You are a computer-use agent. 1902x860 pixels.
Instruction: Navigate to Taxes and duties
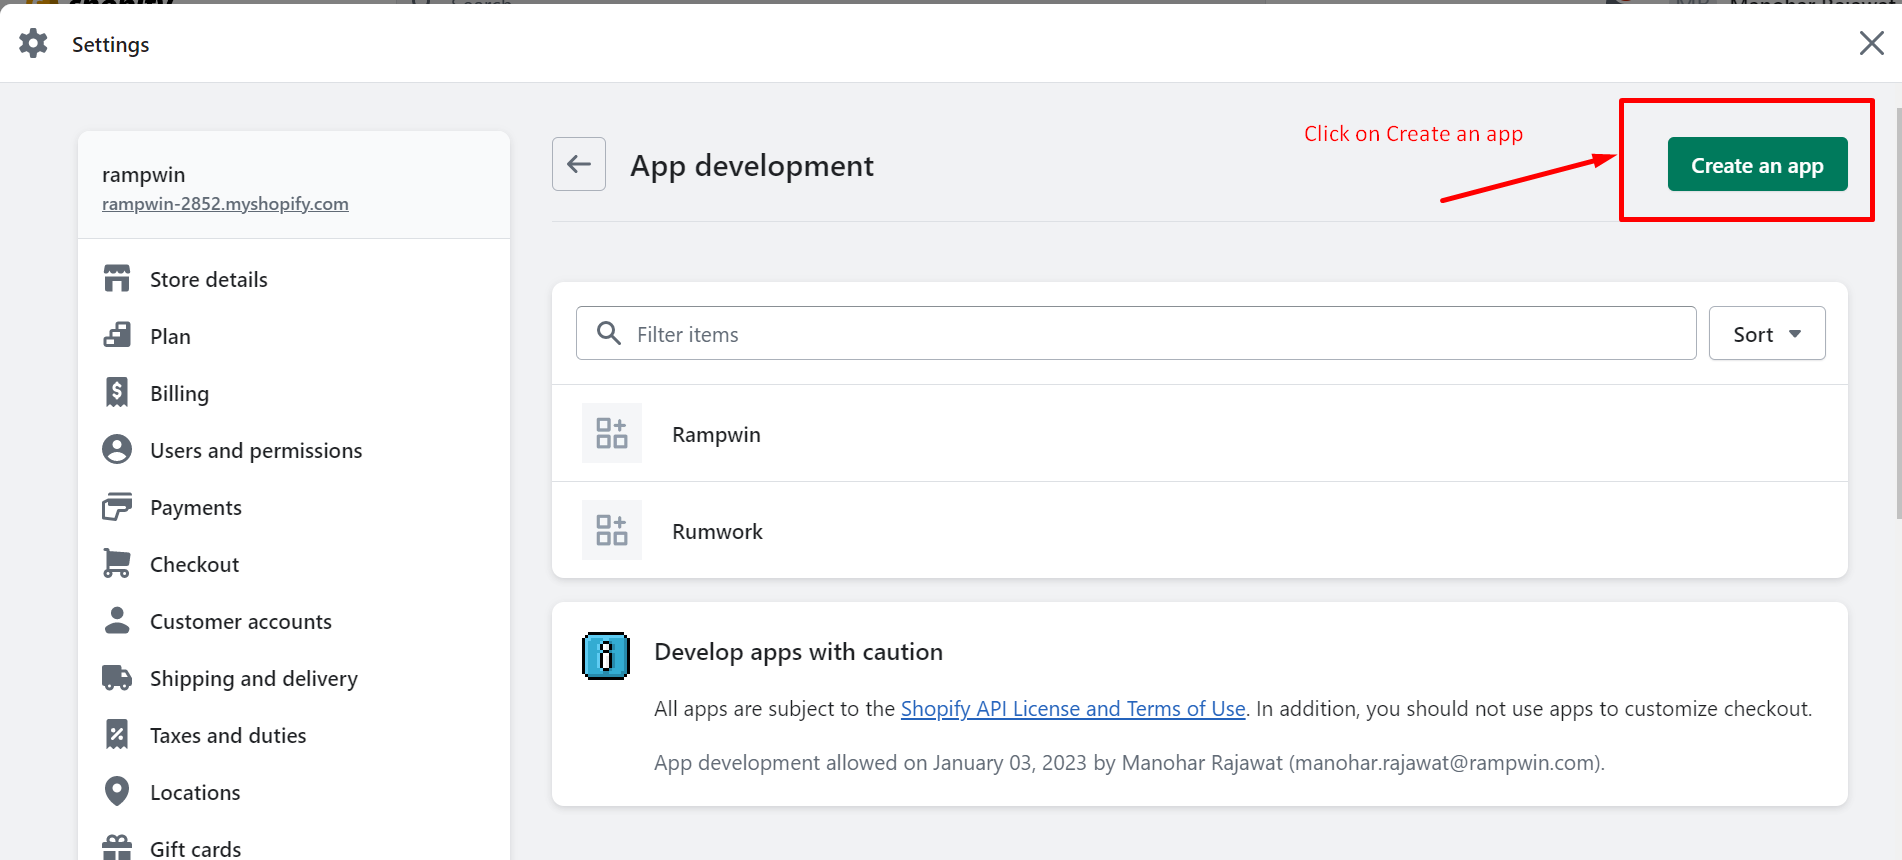[228, 736]
